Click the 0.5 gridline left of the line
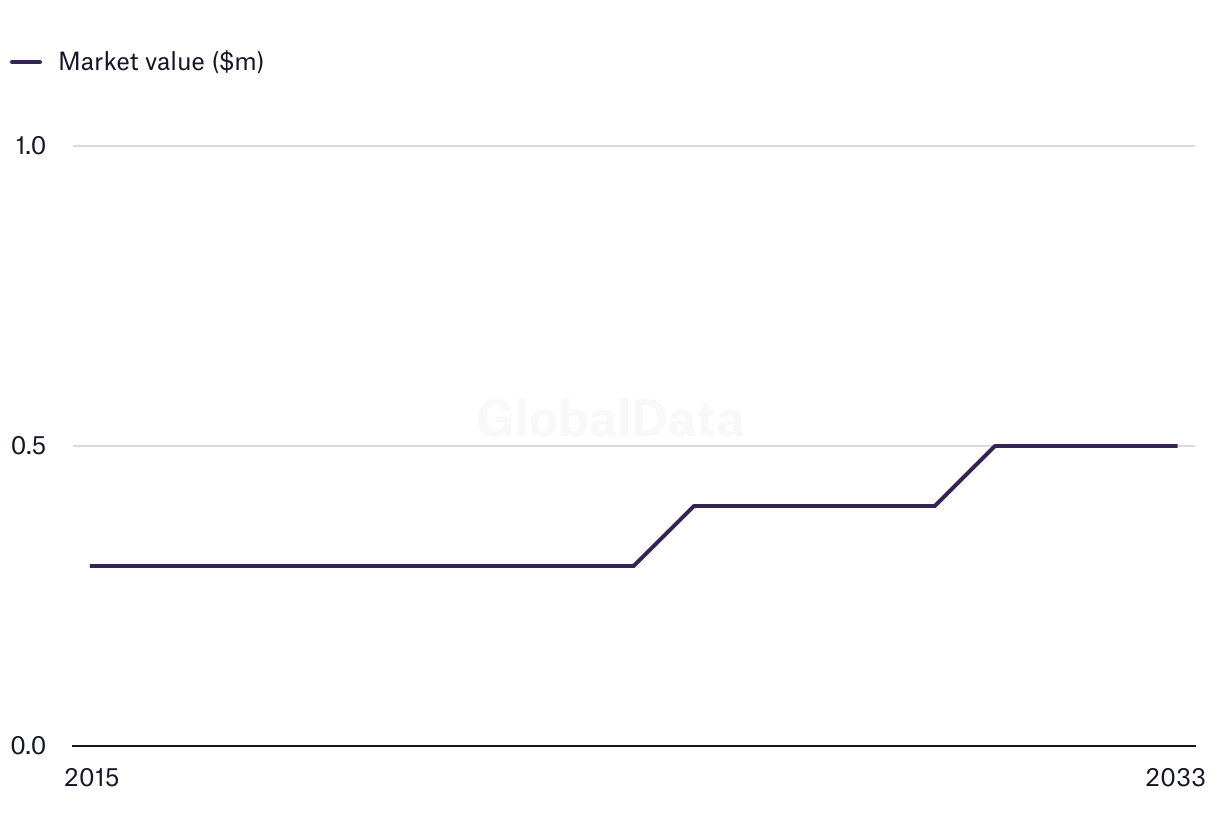The width and height of the screenshot is (1220, 836). [x=400, y=446]
